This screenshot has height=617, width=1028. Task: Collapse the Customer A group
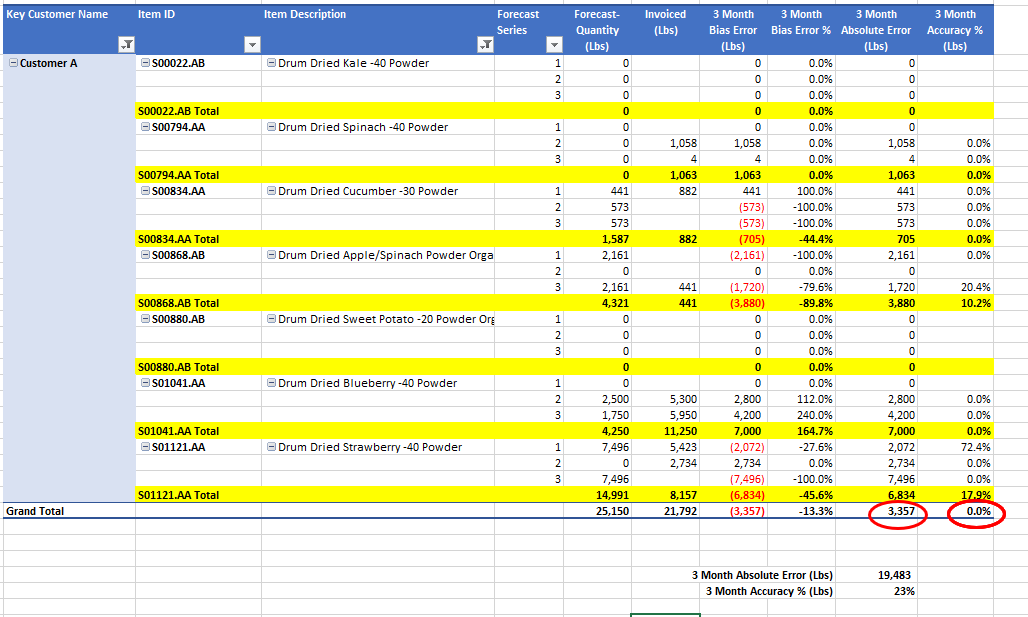[x=13, y=63]
